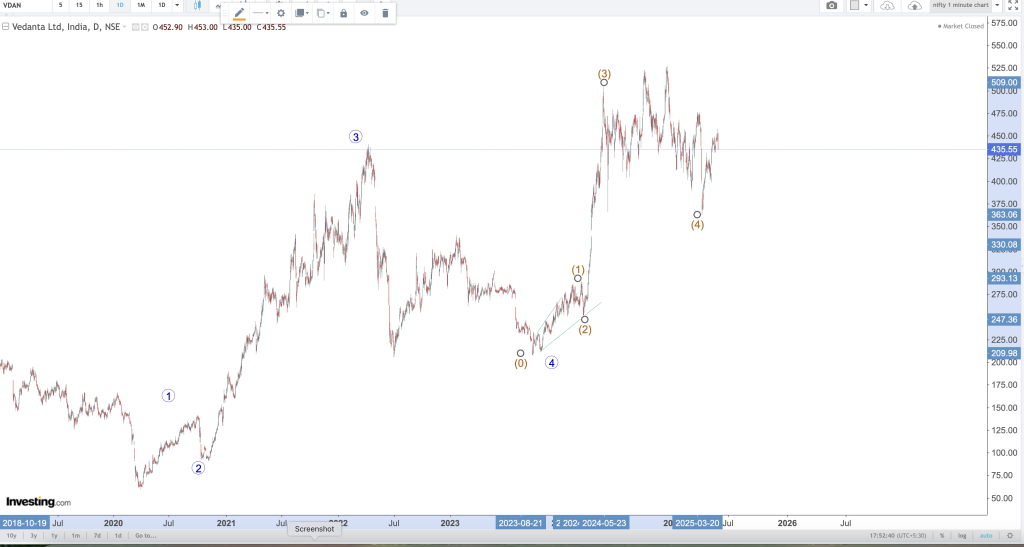Toggle log scale

963,535
